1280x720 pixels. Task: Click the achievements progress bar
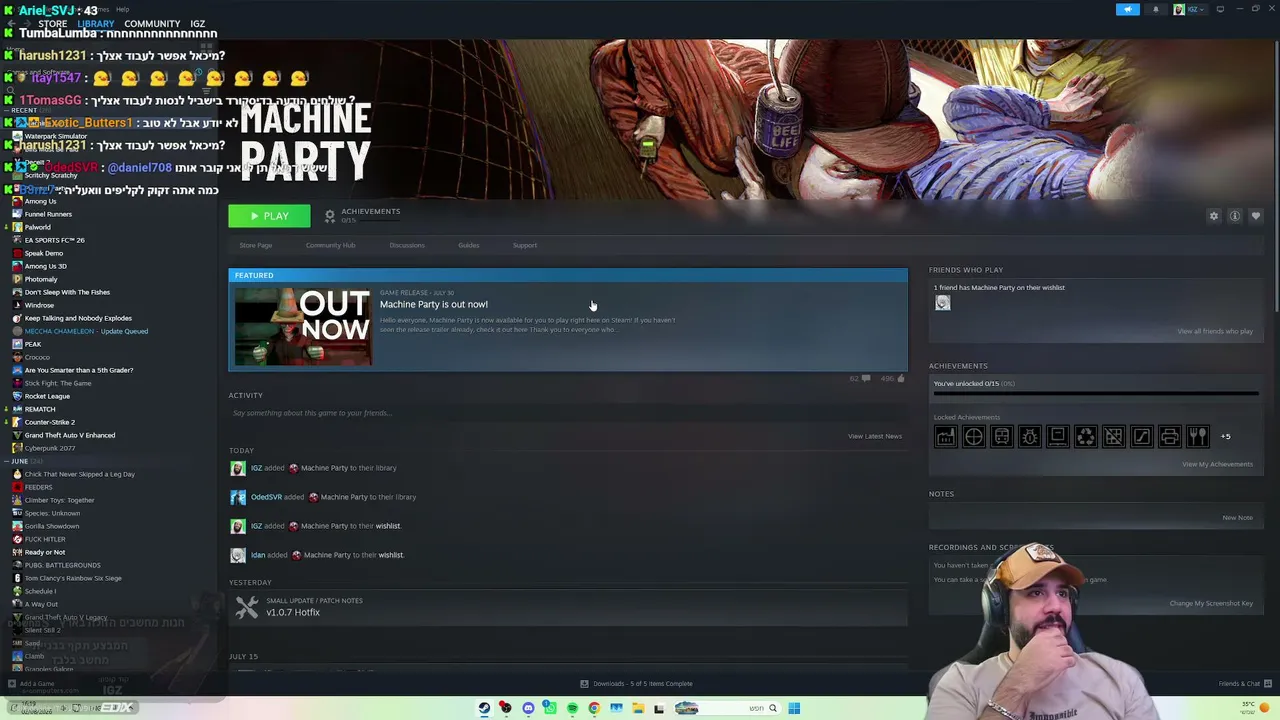point(1096,394)
